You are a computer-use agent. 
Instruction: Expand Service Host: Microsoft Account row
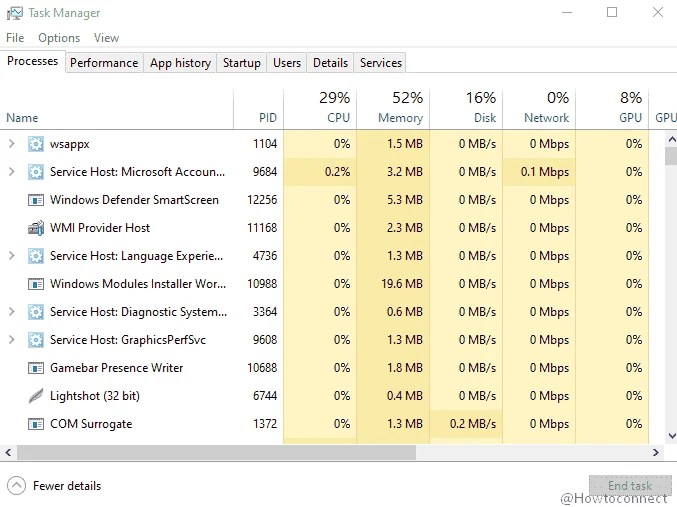pos(12,172)
